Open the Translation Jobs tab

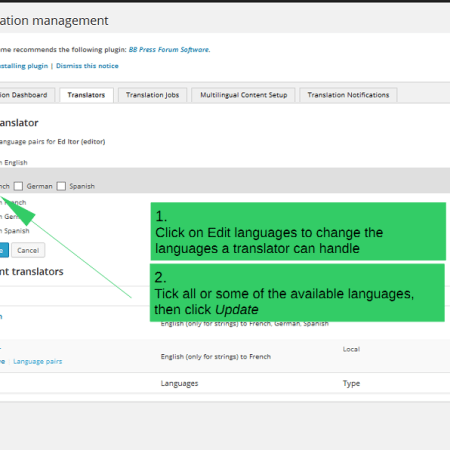pyautogui.click(x=152, y=95)
